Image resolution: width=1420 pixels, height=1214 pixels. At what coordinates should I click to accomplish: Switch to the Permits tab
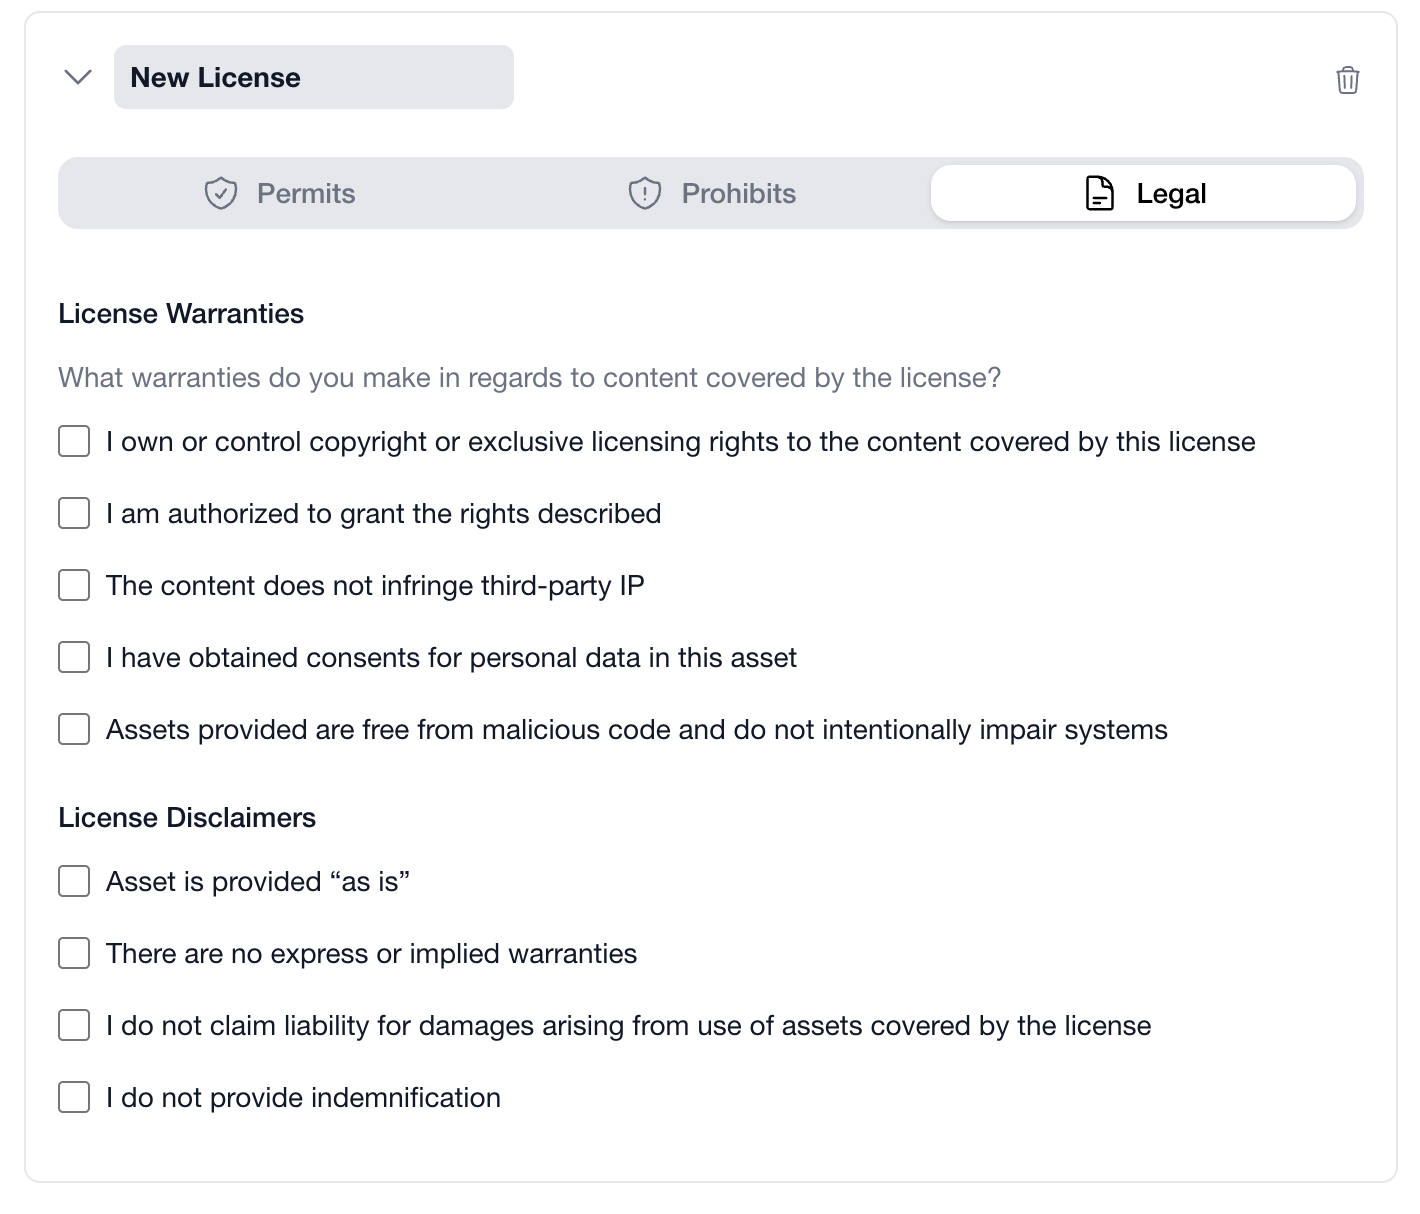(x=290, y=192)
